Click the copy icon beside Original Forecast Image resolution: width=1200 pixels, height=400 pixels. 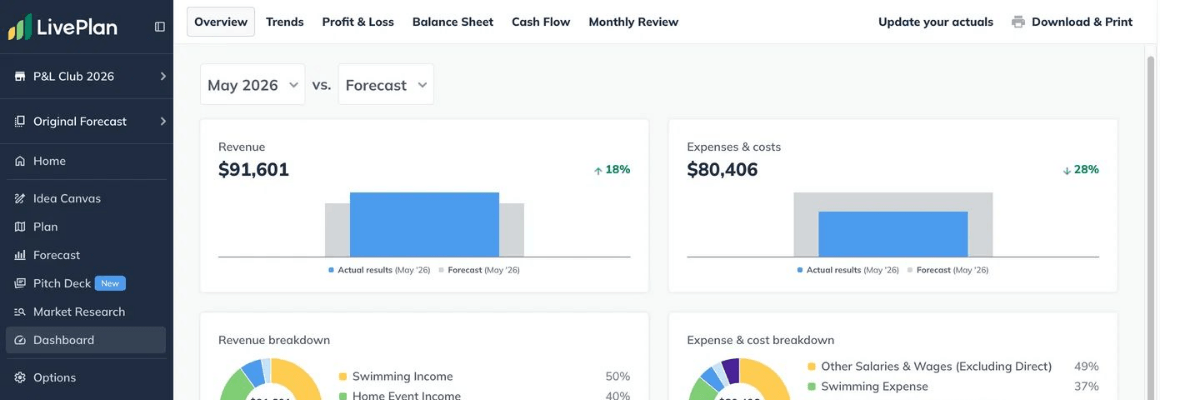20,121
